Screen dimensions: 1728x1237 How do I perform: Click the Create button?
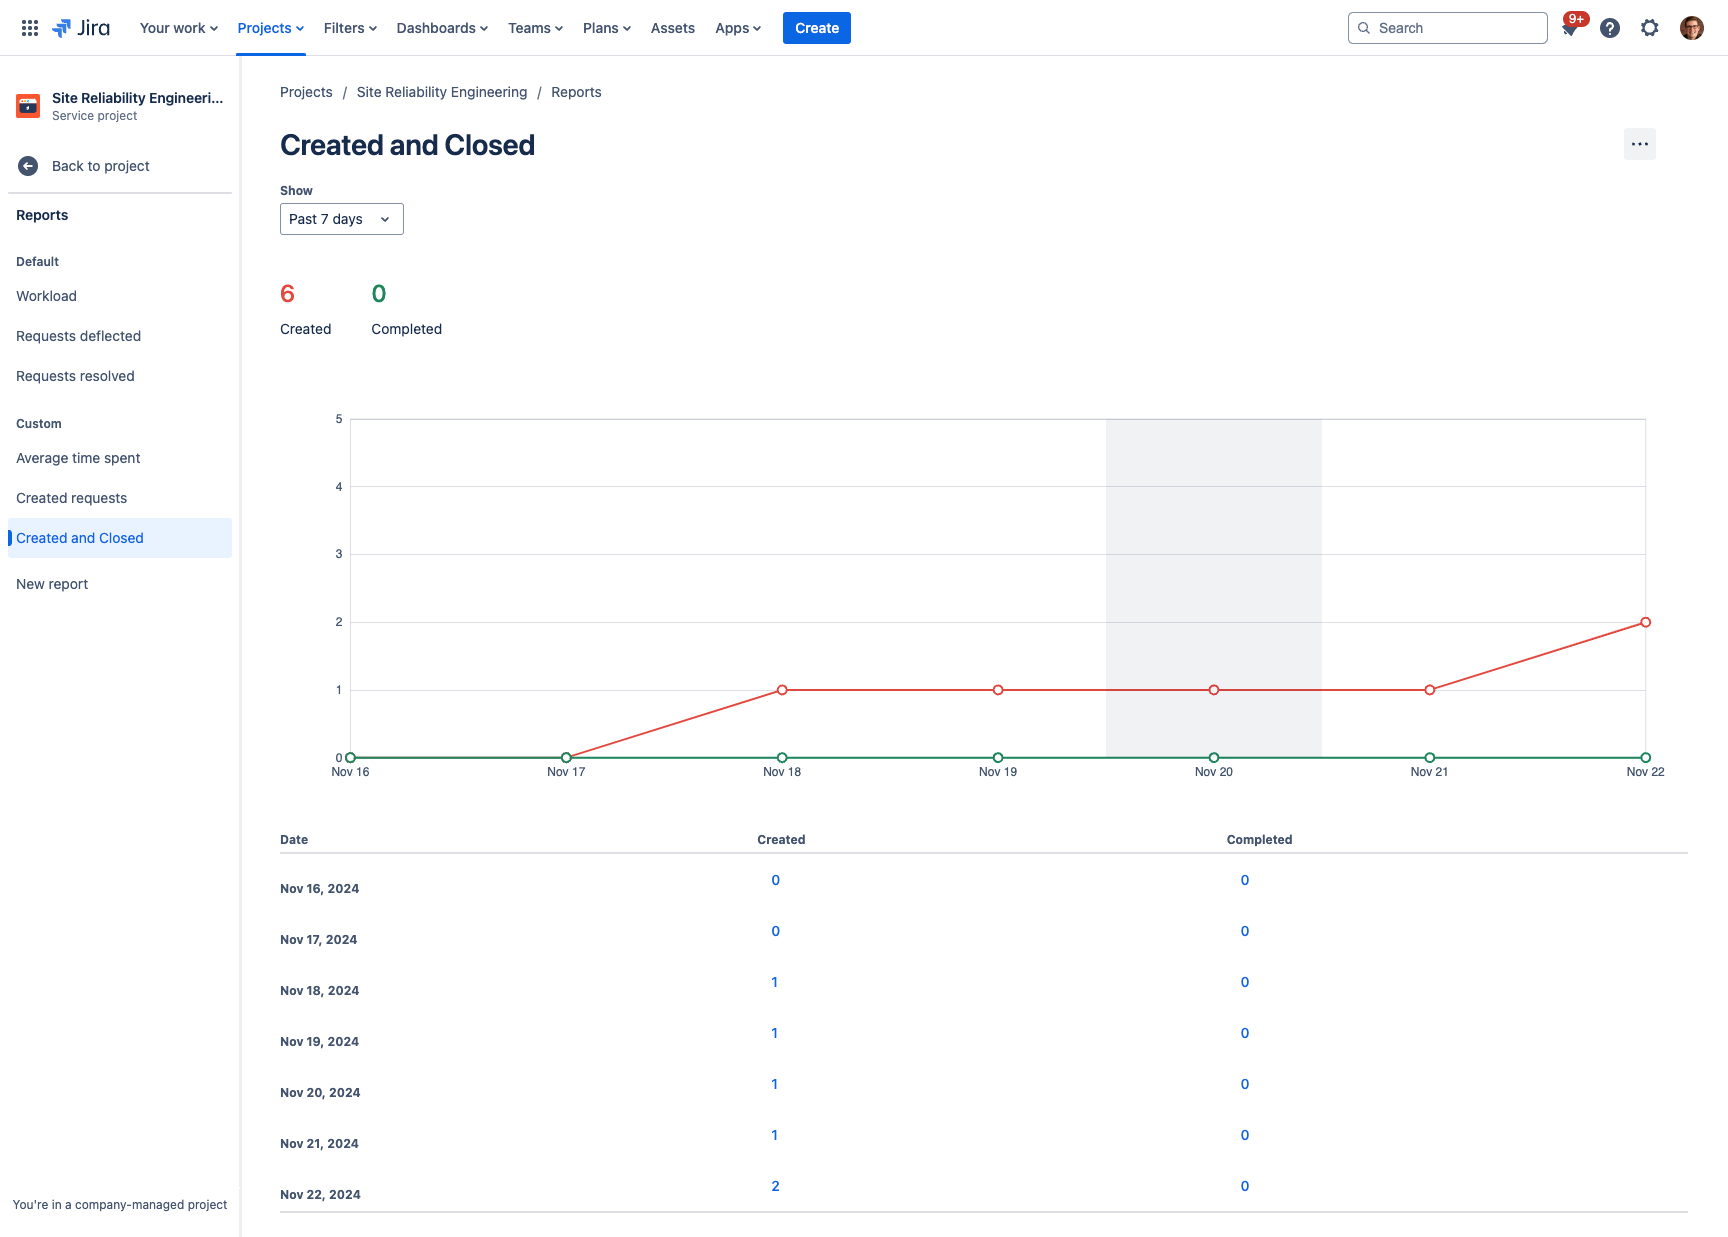click(x=817, y=28)
